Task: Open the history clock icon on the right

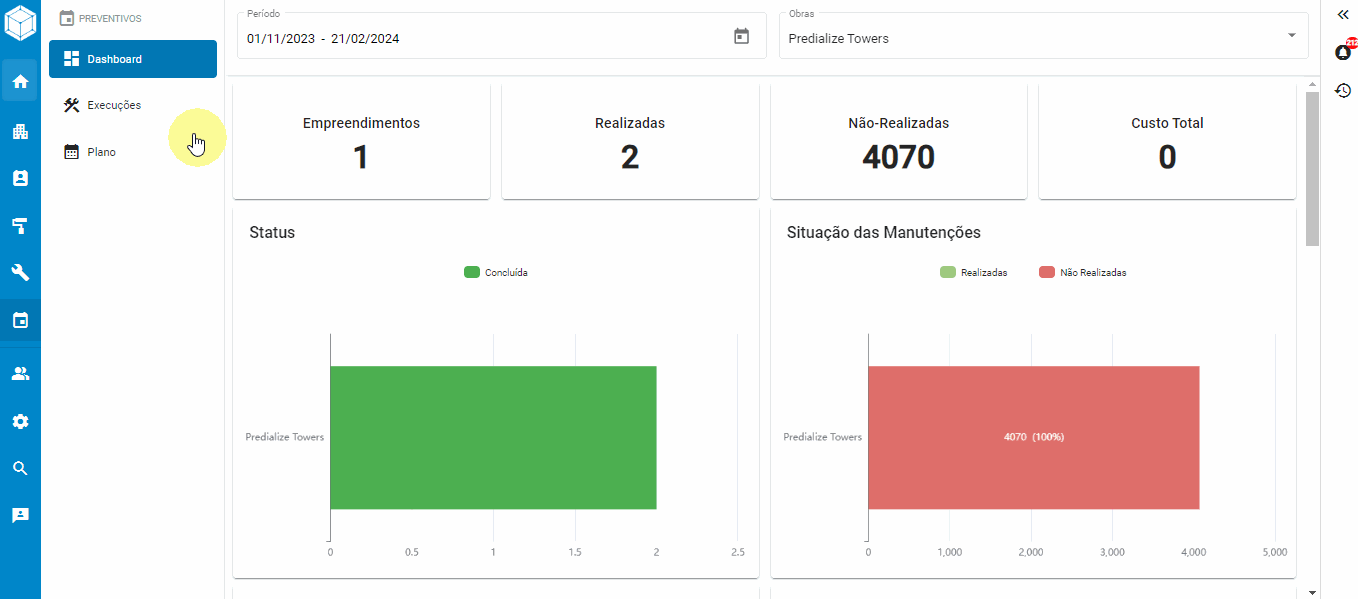Action: tap(1343, 90)
